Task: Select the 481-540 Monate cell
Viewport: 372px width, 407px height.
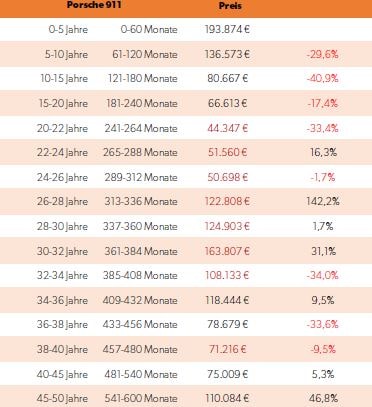Action: click(x=141, y=374)
